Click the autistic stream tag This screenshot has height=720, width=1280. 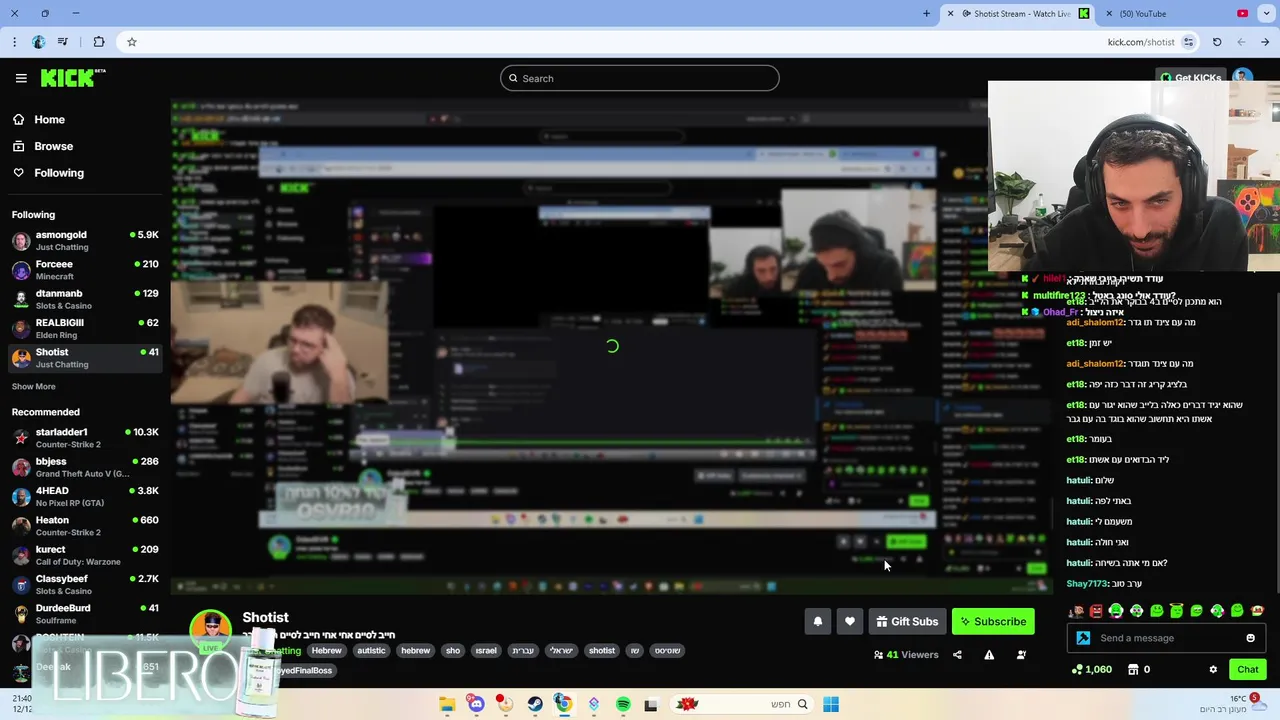pos(371,650)
